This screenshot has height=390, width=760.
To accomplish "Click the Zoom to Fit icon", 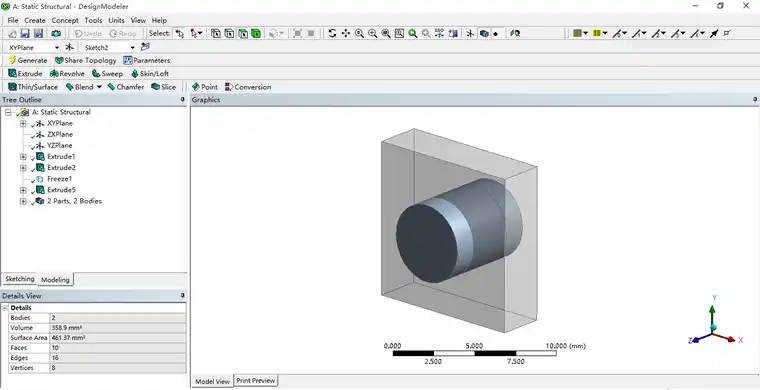I will (386, 33).
